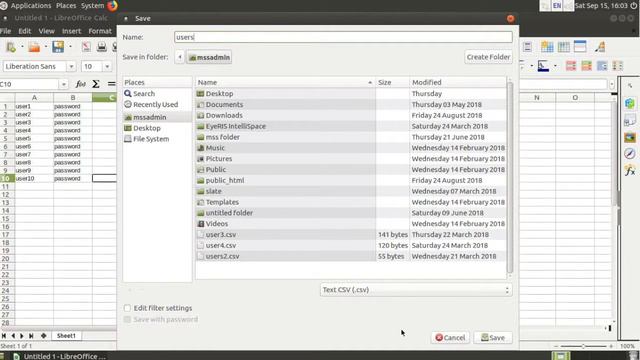Expand the Name Box C10 dropdown

pyautogui.click(x=63, y=84)
